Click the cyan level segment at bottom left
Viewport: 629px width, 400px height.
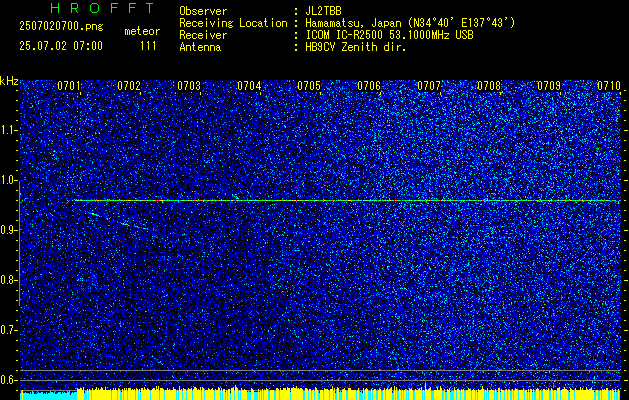pyautogui.click(x=48, y=396)
